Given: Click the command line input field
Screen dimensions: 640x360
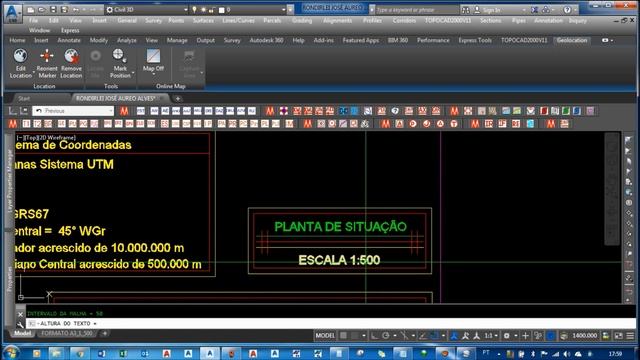Looking at the screenshot, I should tap(331, 323).
